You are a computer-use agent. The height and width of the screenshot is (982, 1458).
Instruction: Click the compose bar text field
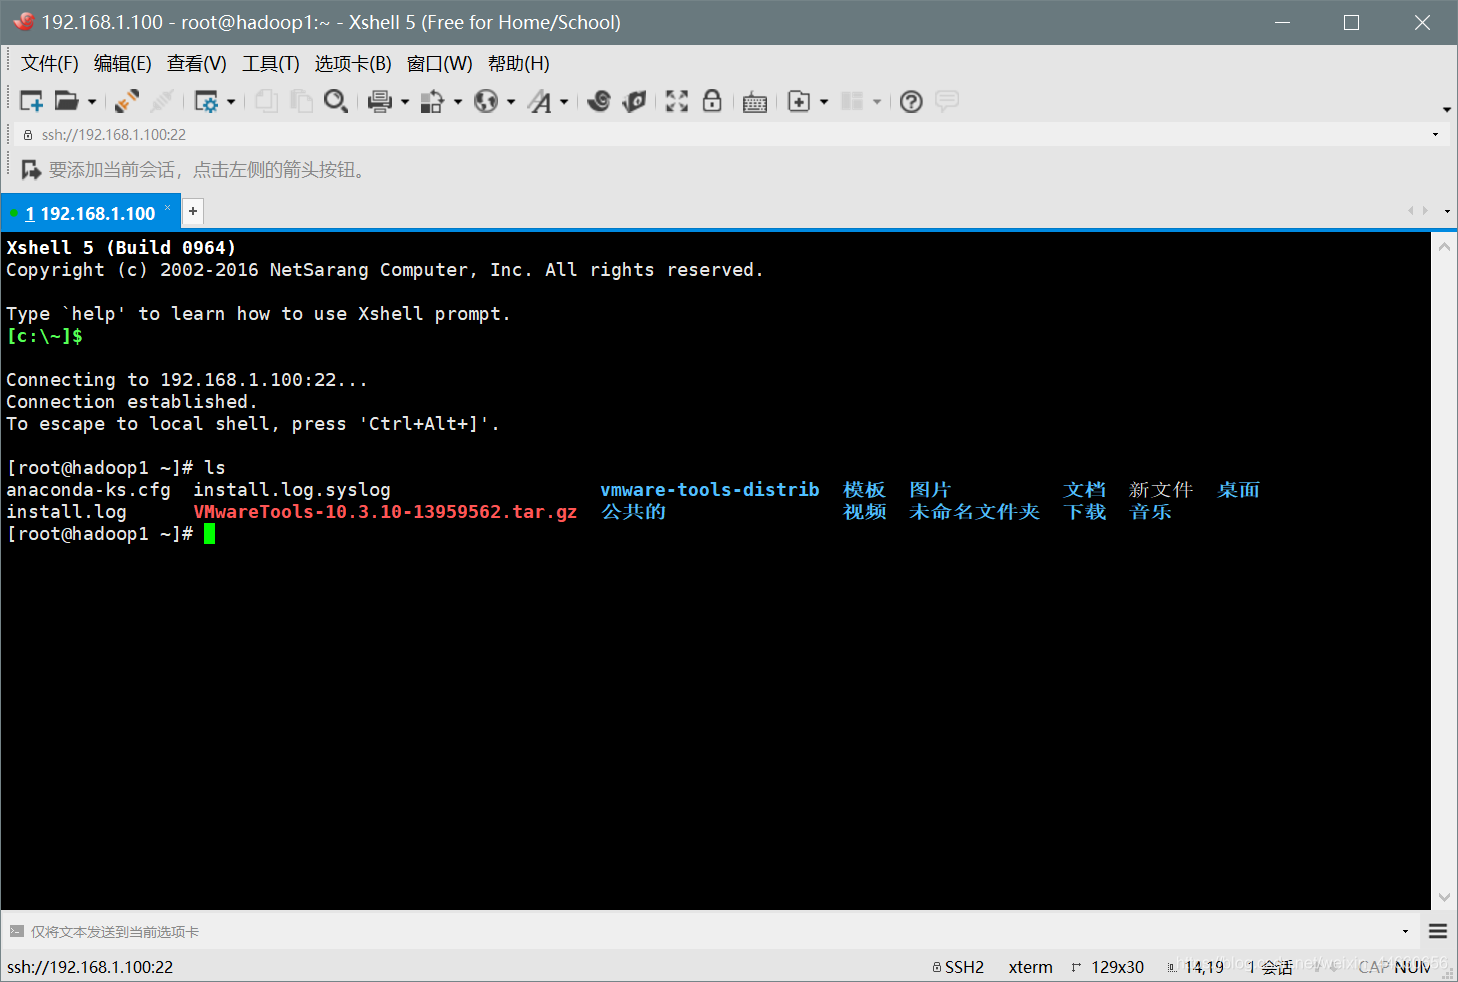(710, 931)
